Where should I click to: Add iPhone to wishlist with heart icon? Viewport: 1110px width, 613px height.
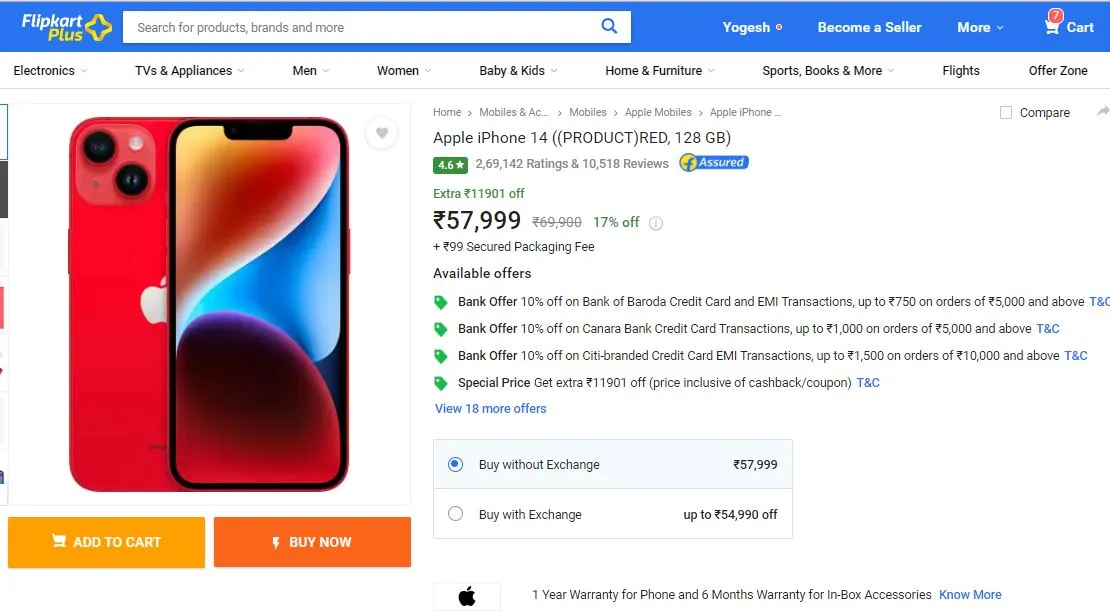pos(382,132)
